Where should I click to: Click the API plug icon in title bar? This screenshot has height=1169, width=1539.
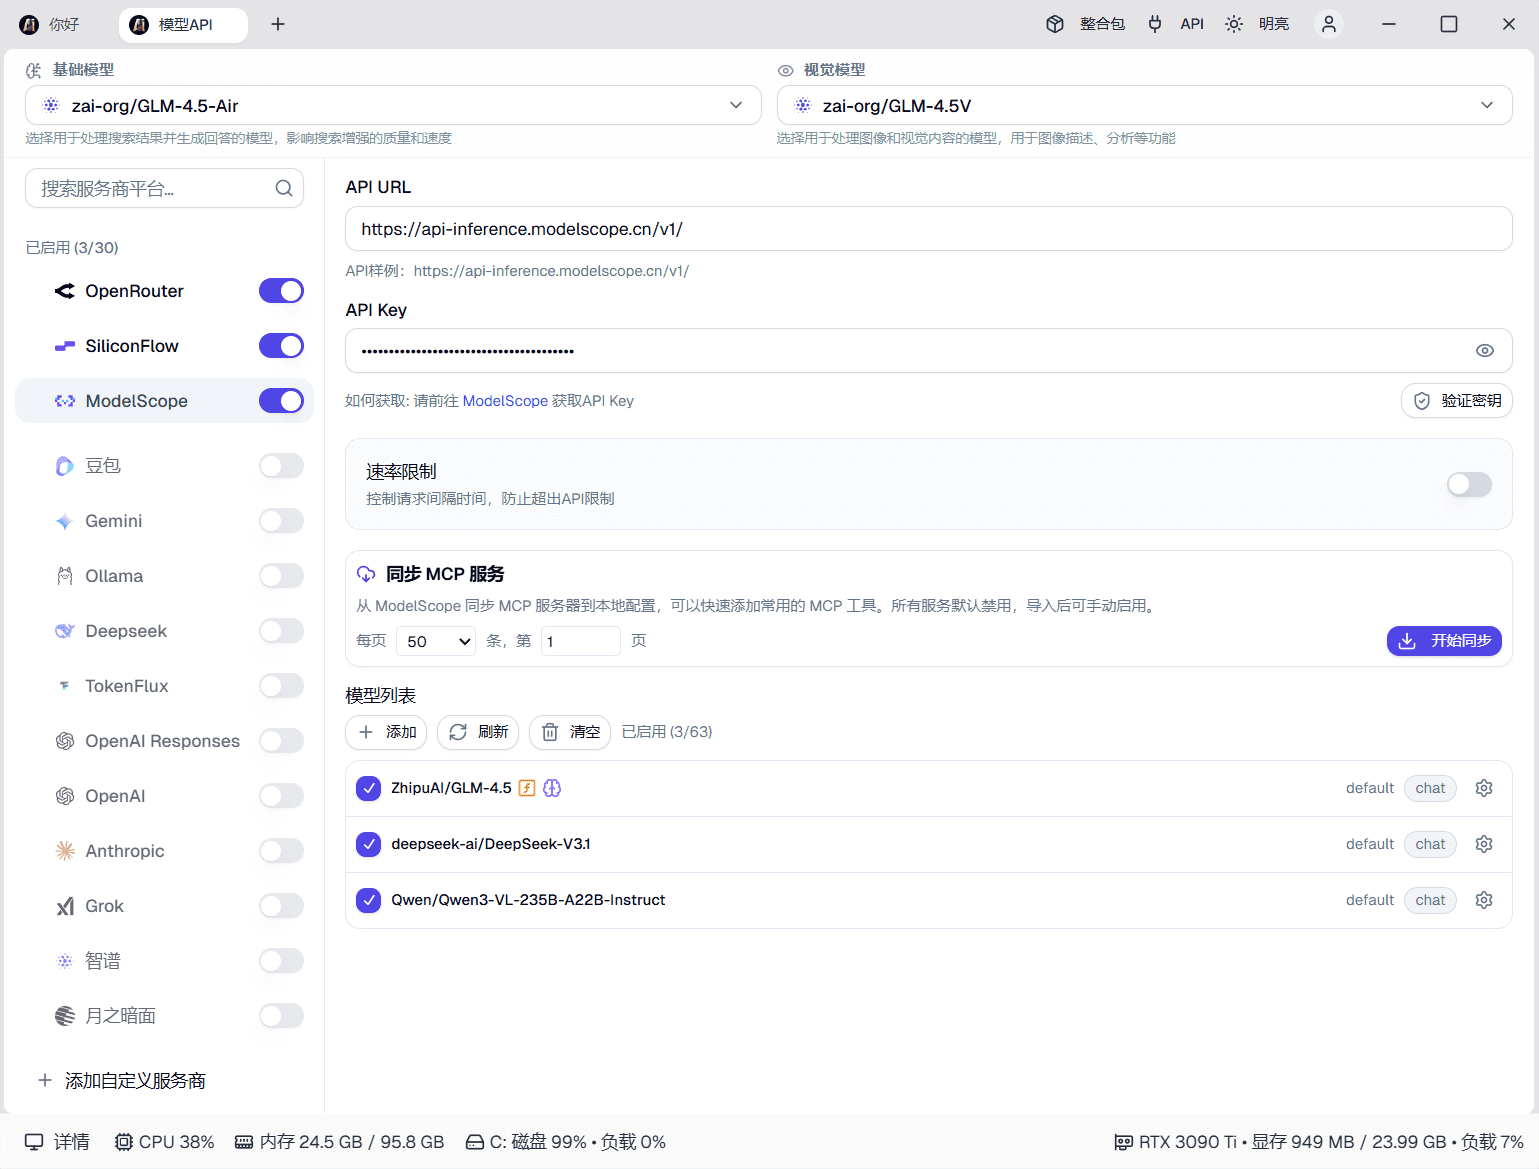pyautogui.click(x=1155, y=24)
